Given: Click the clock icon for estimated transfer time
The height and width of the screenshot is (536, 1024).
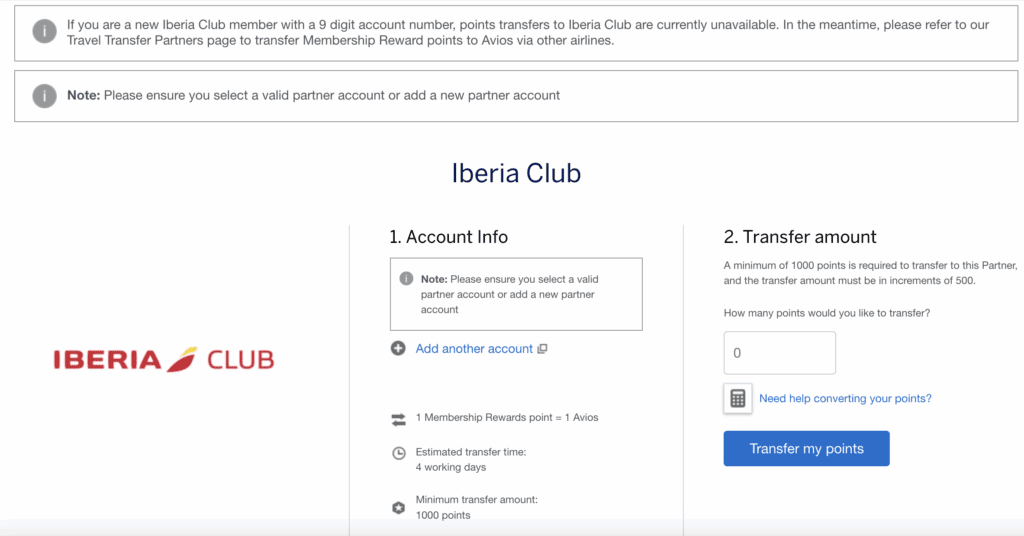Looking at the screenshot, I should tap(398, 453).
